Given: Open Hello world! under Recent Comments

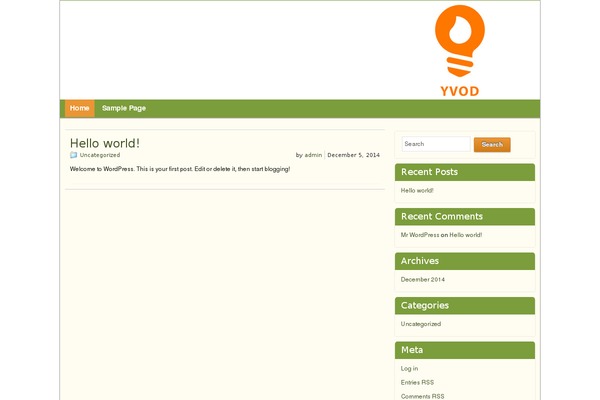Looking at the screenshot, I should pos(466,235).
